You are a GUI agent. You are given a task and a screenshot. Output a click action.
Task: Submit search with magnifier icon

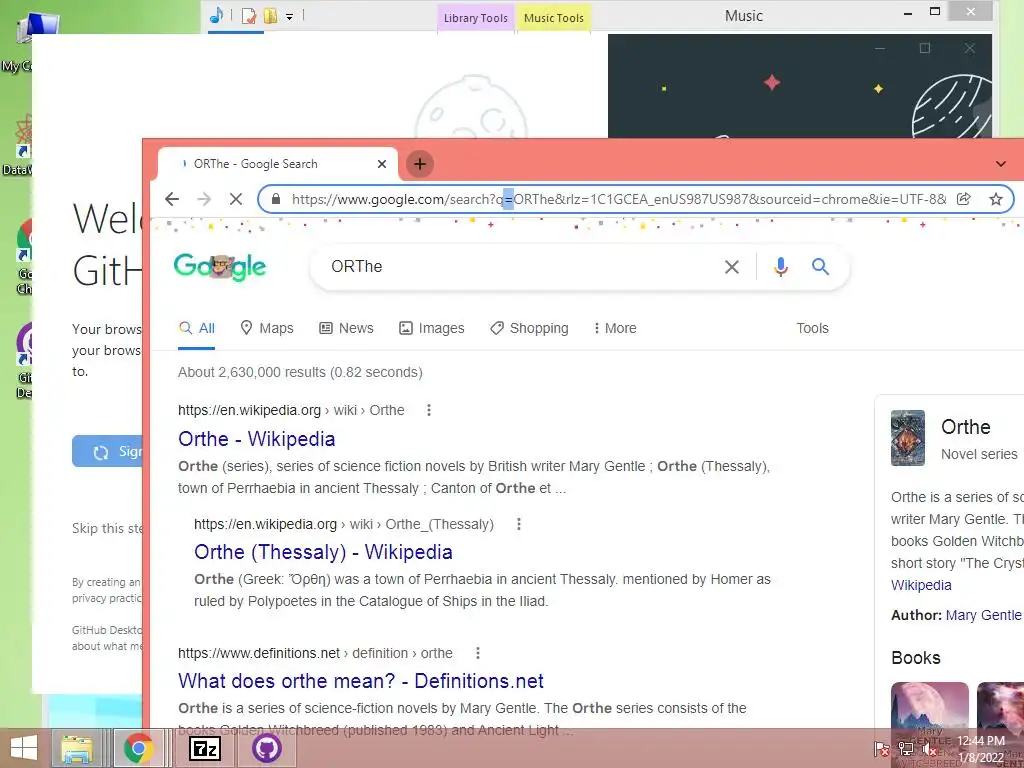(820, 266)
